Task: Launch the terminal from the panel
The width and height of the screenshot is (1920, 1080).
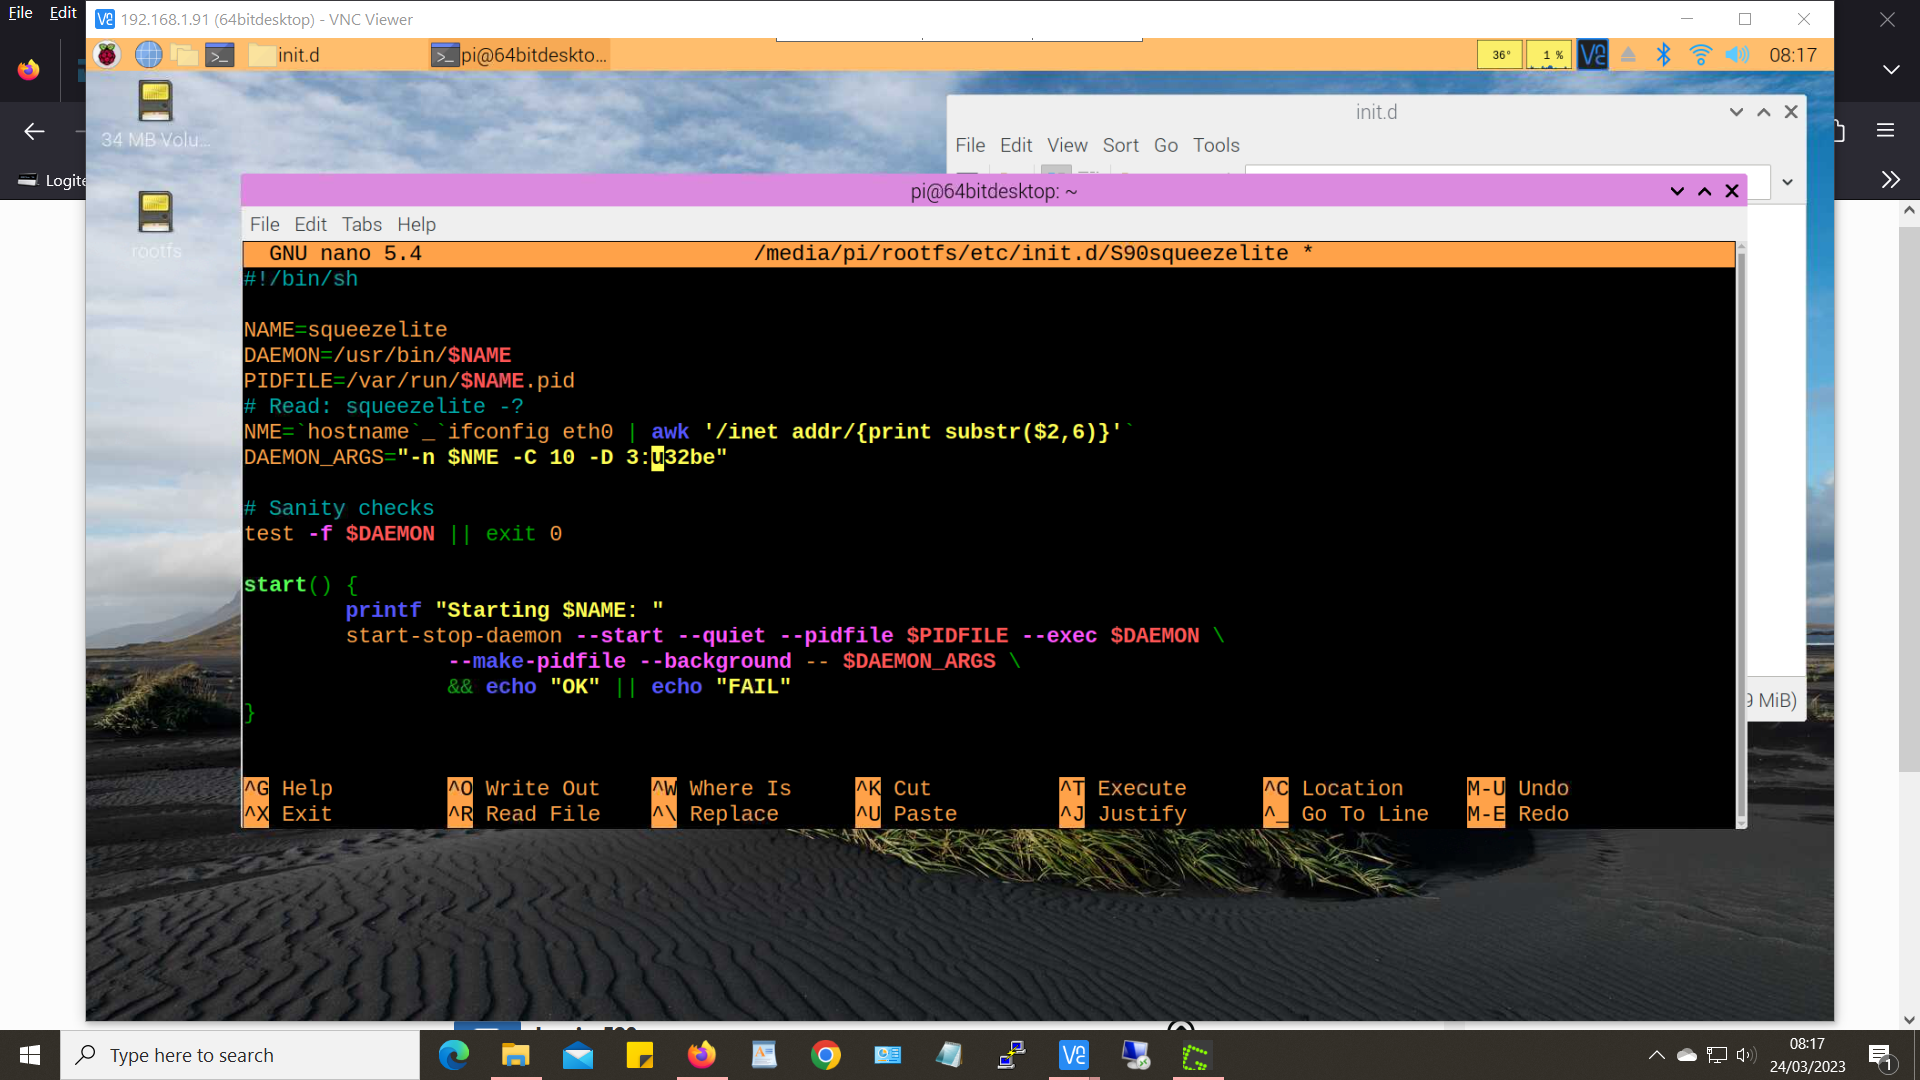Action: coord(220,55)
